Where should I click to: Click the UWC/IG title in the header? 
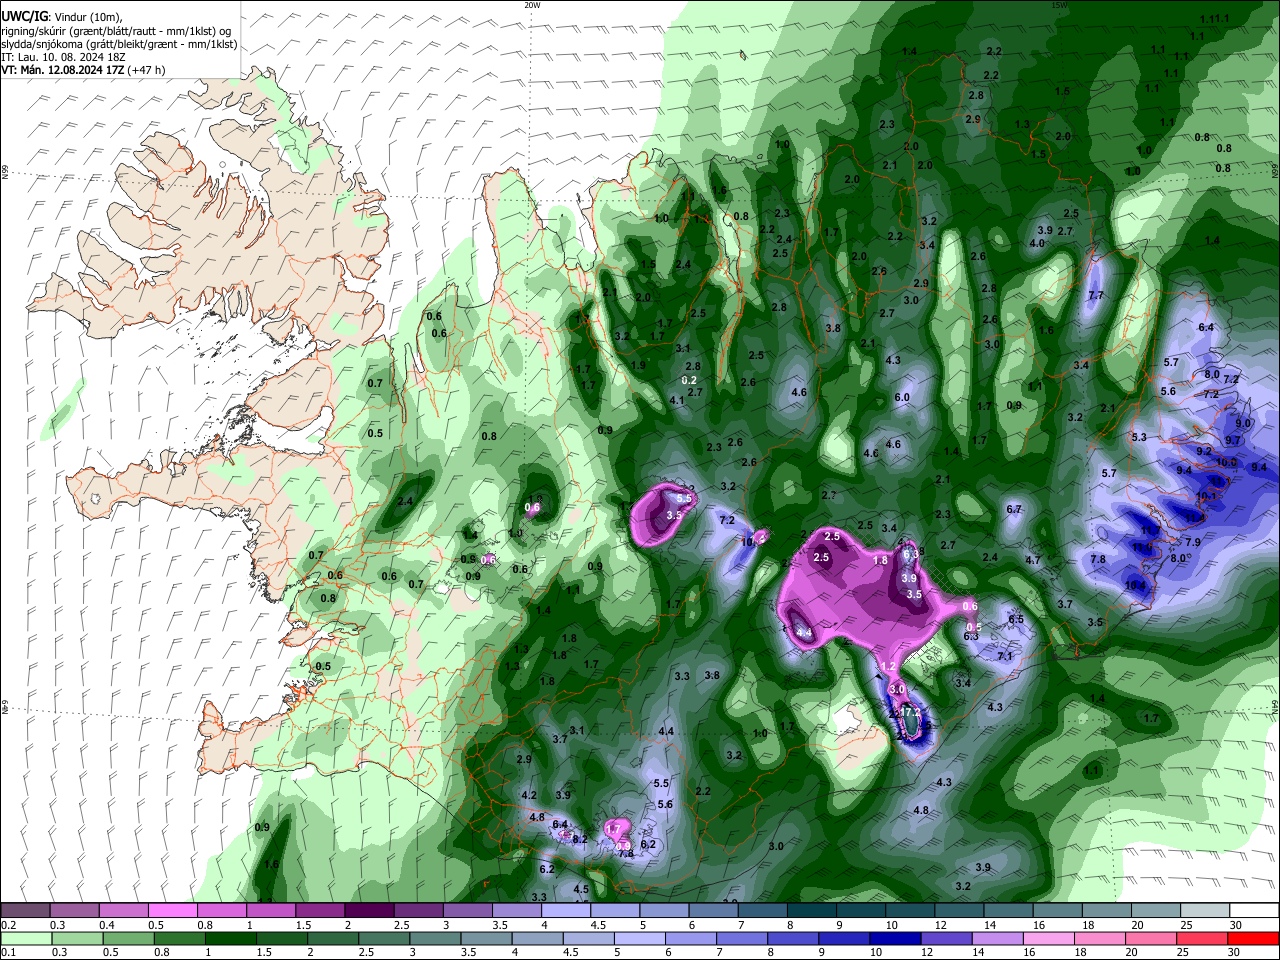[23, 17]
